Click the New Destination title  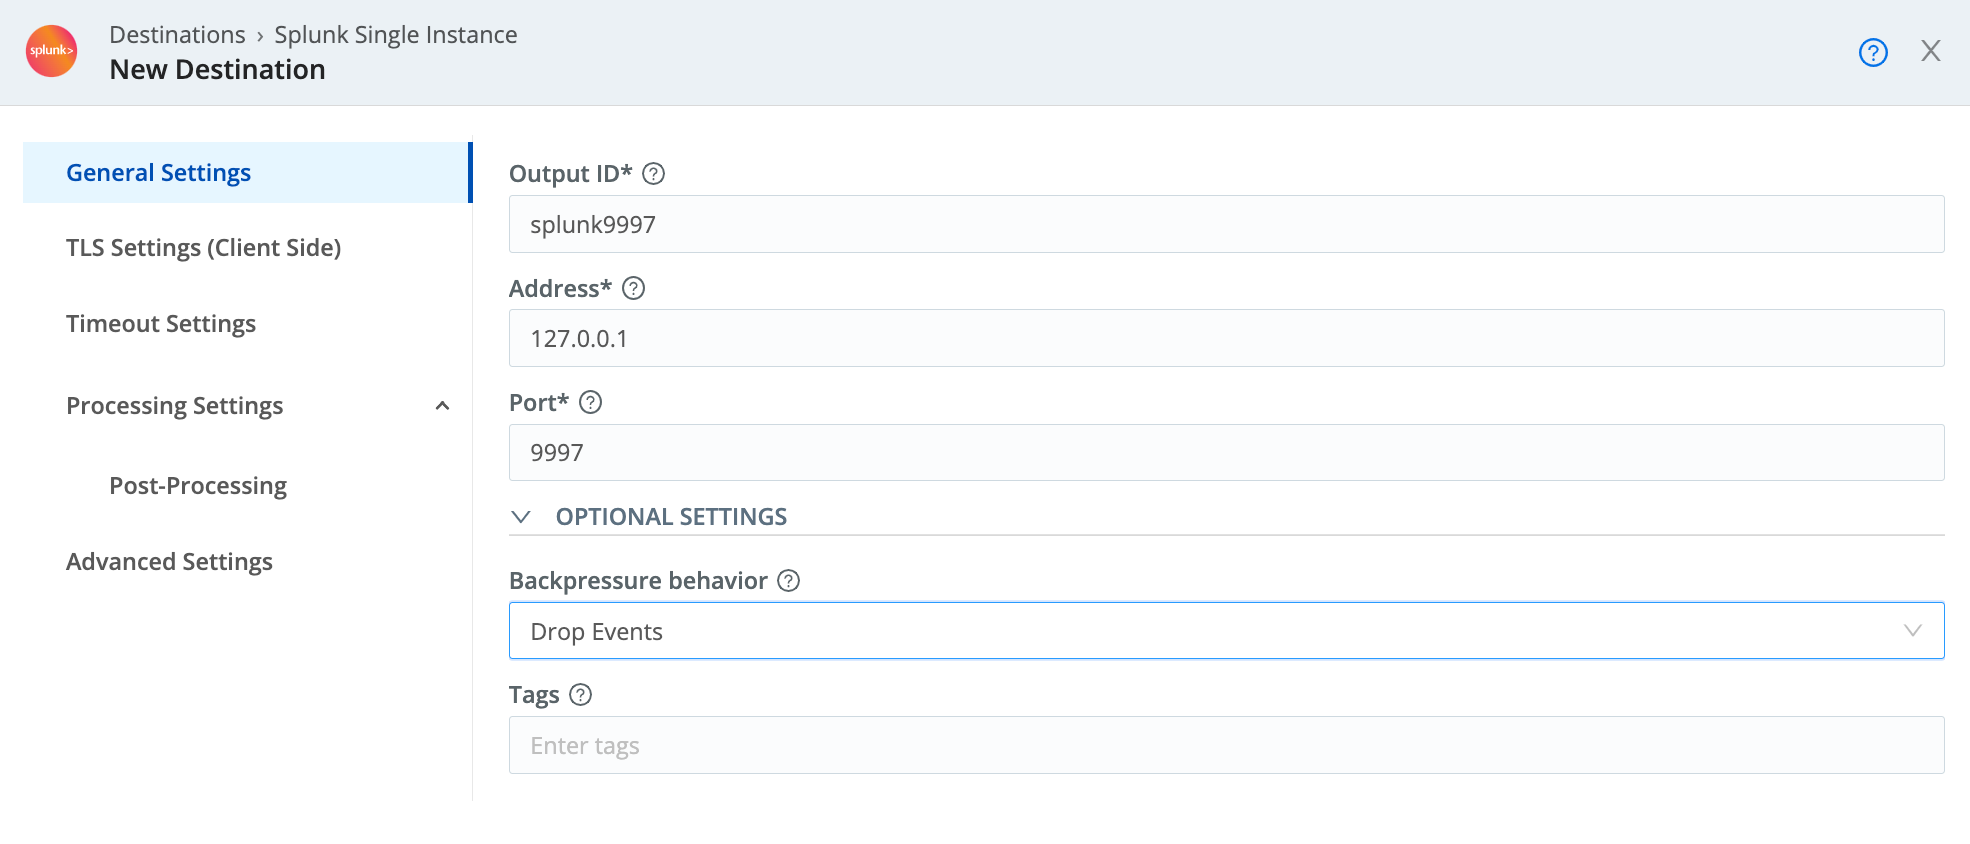[217, 70]
